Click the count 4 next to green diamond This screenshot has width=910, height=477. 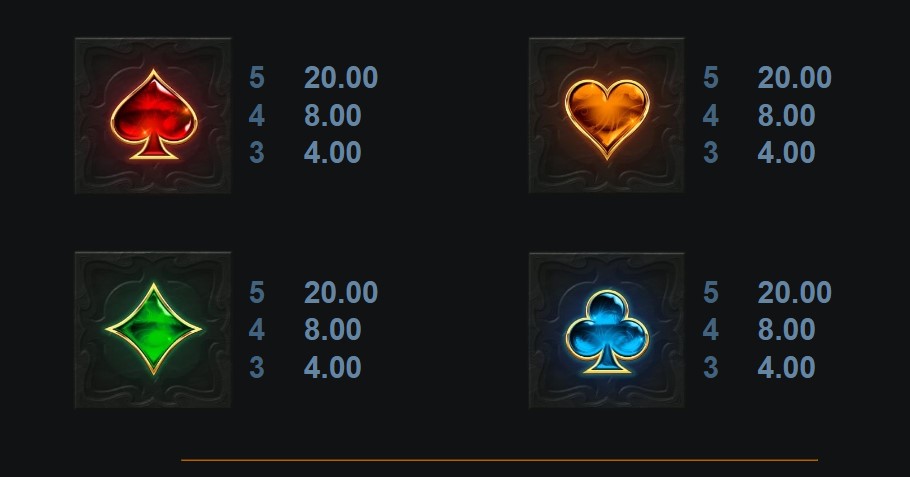click(257, 330)
